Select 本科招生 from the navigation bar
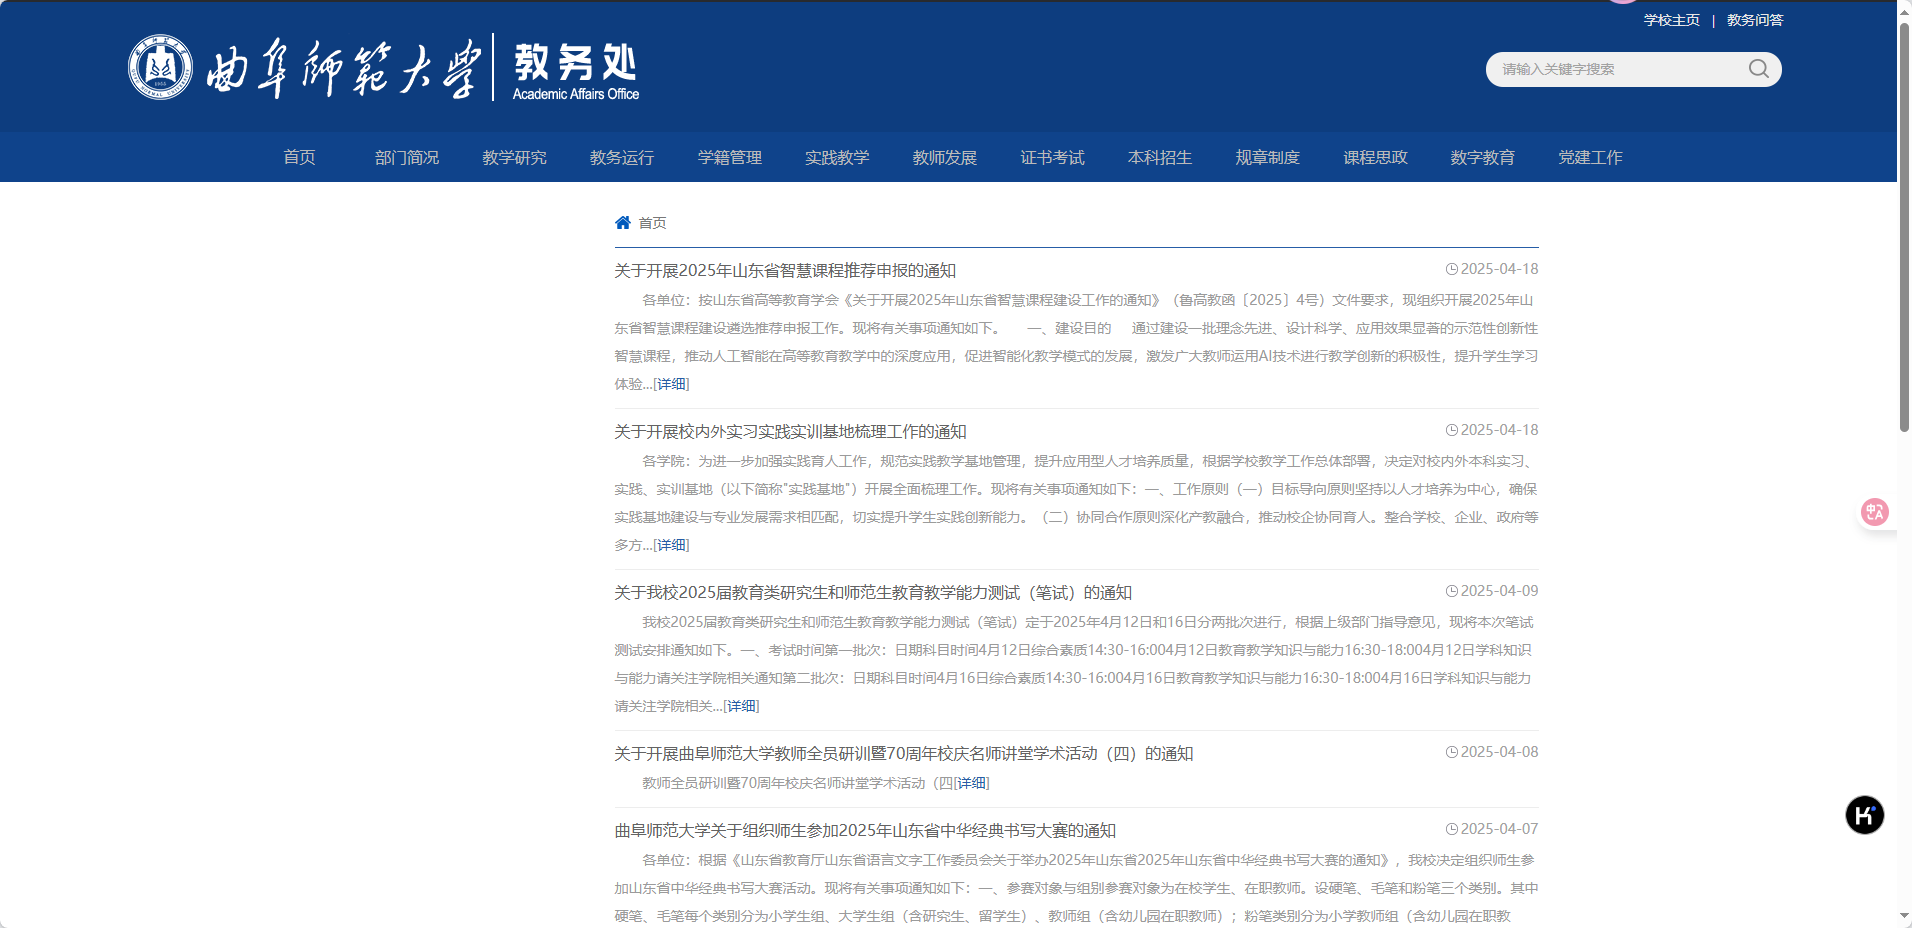Viewport: 1912px width, 928px height. [1159, 157]
